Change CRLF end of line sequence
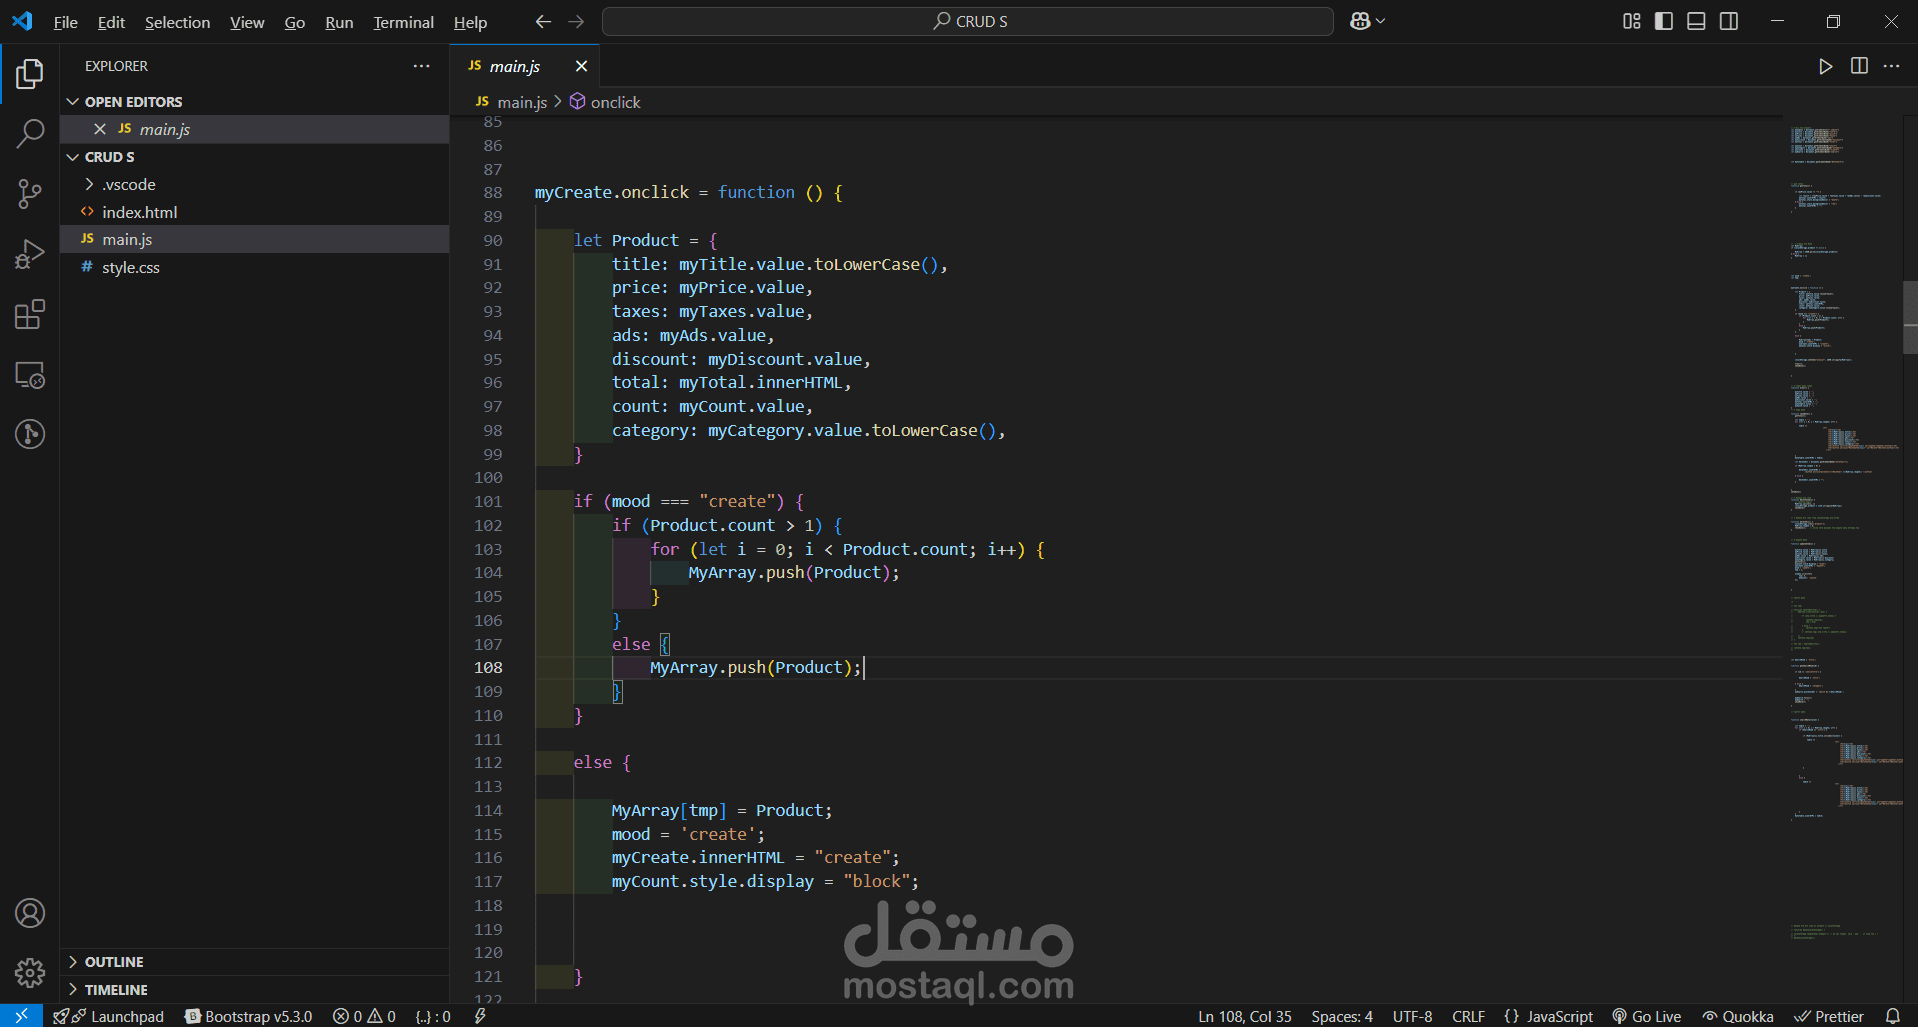This screenshot has width=1918, height=1027. click(x=1468, y=1016)
